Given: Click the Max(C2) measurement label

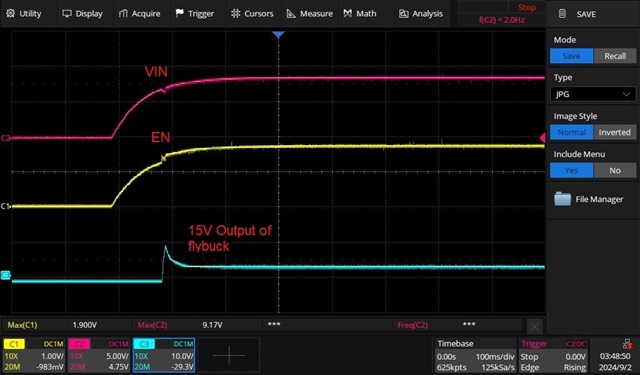Looking at the screenshot, I should [152, 325].
